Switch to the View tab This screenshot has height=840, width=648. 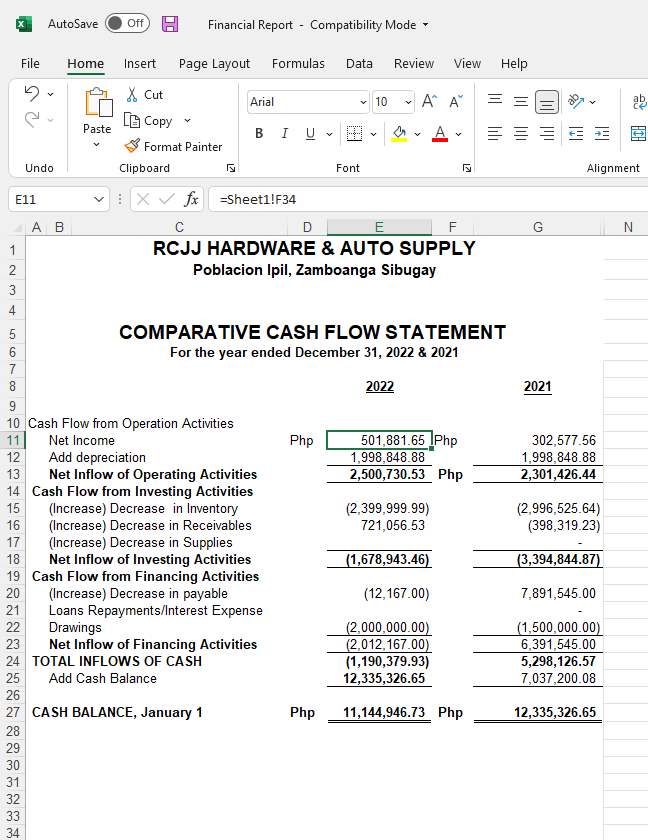[x=468, y=63]
